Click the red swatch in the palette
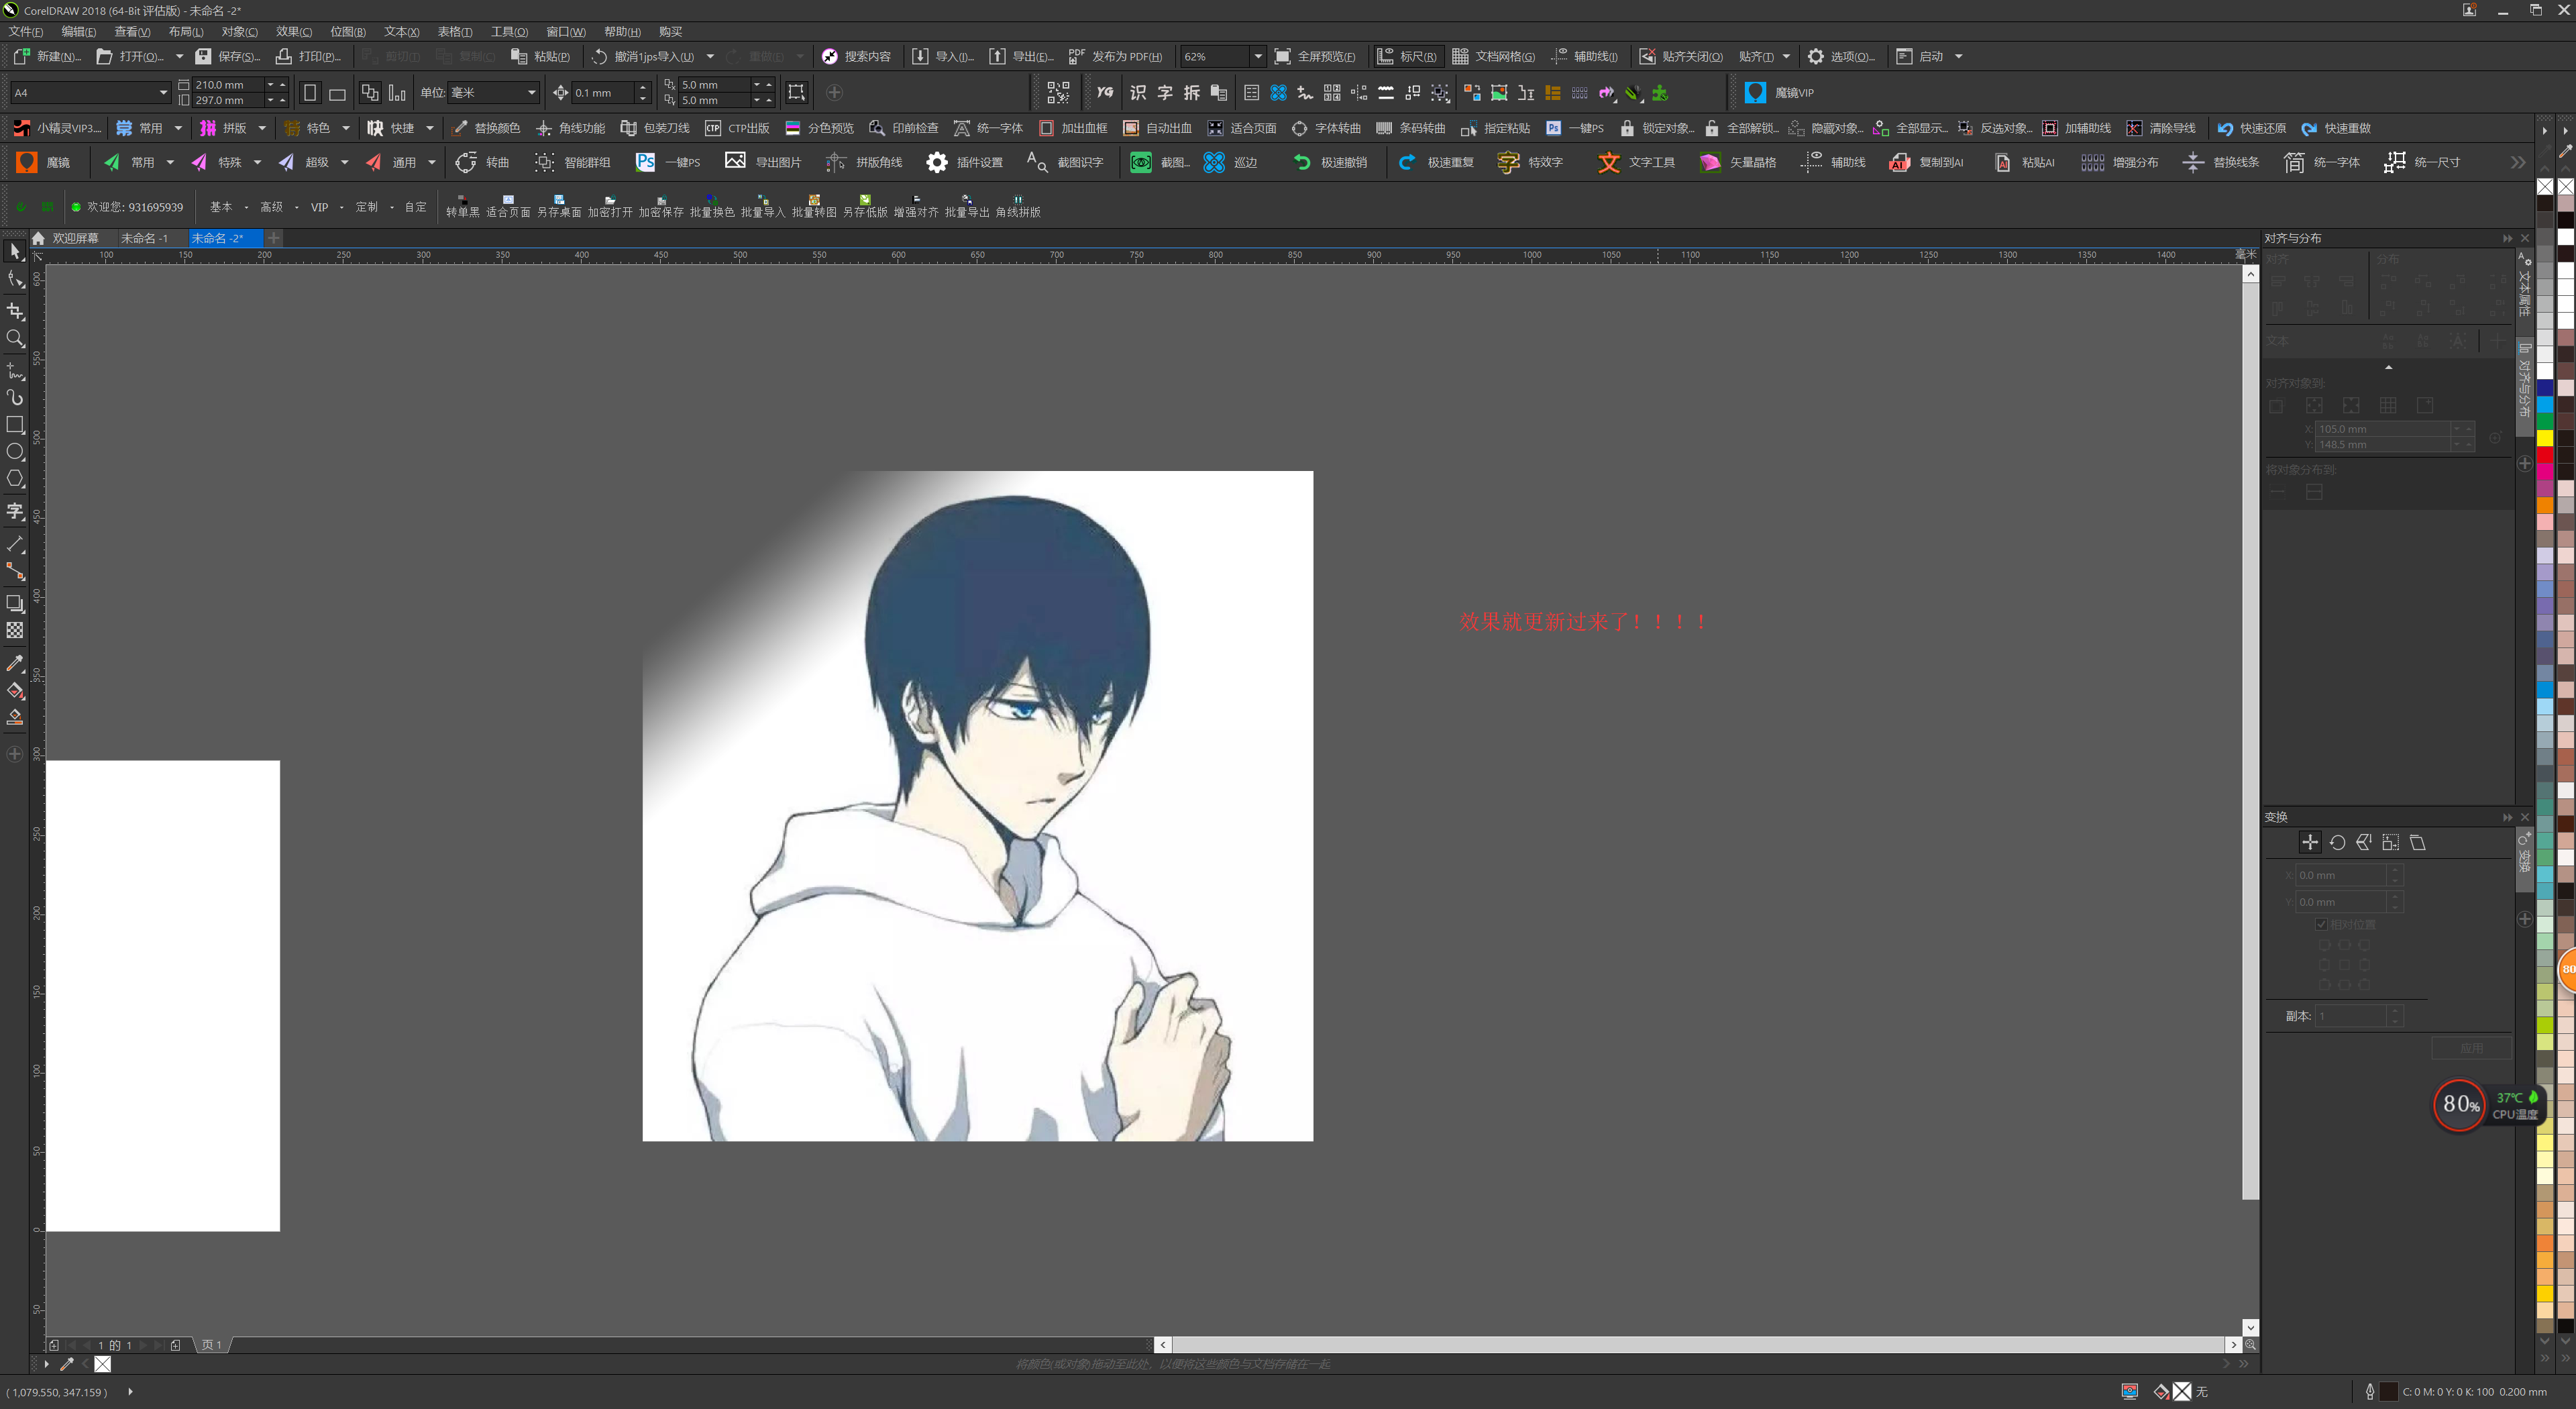Viewport: 2576px width, 1409px height. tap(2545, 455)
